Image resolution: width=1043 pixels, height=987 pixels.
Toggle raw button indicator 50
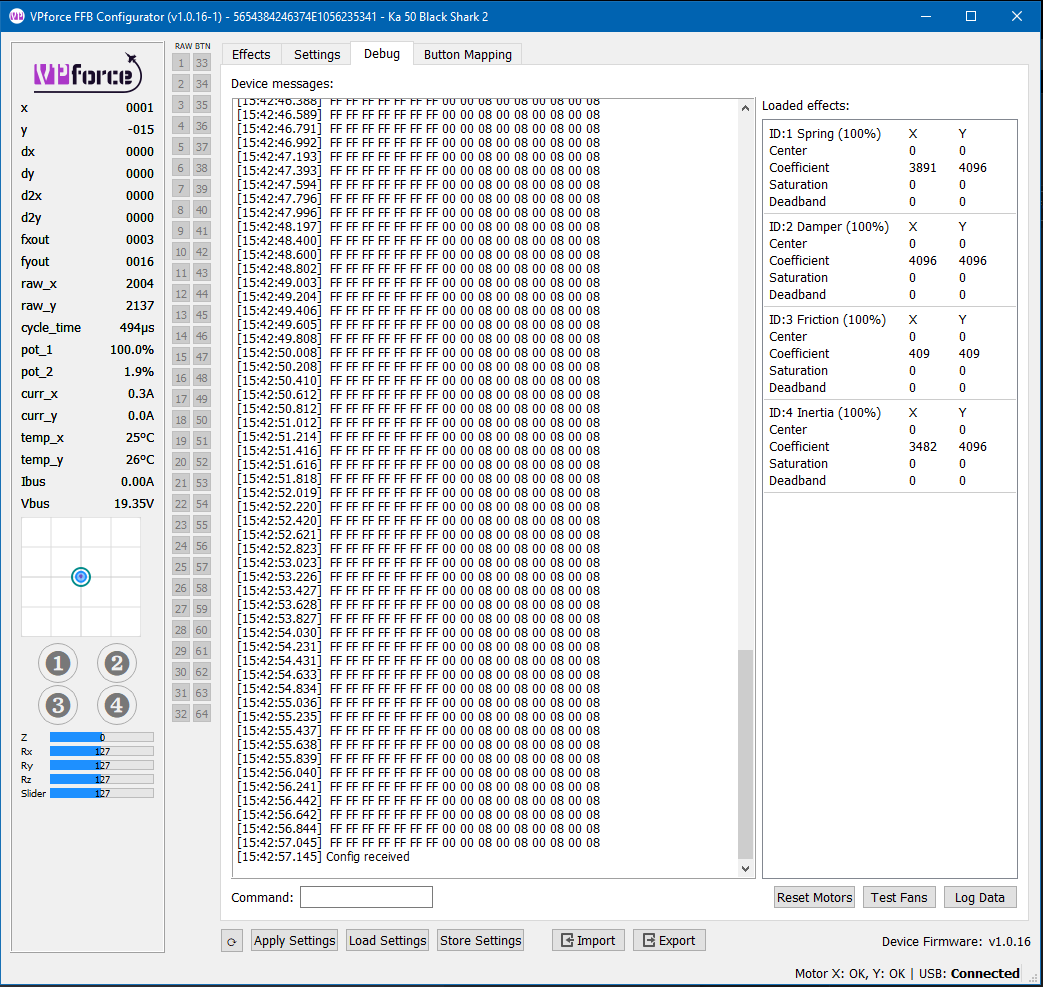pyautogui.click(x=202, y=420)
